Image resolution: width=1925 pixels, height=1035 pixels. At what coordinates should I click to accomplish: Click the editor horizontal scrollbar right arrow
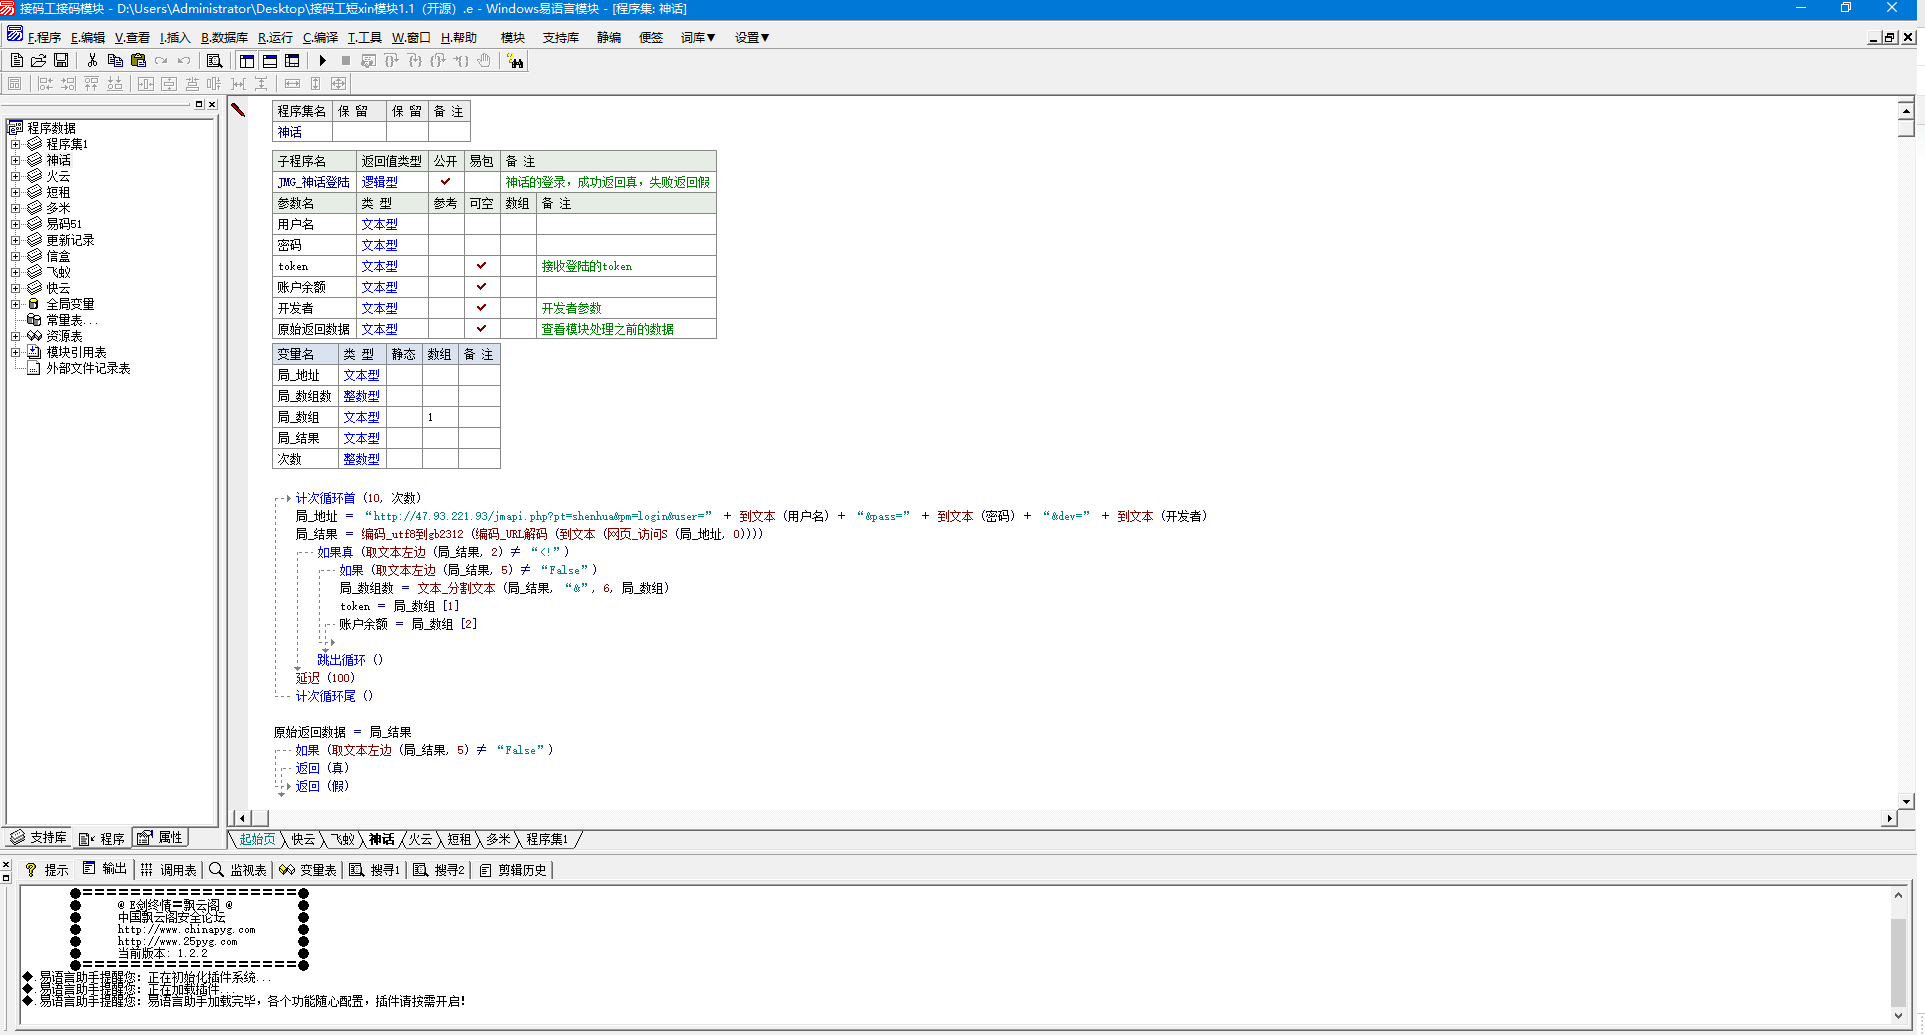(x=1888, y=818)
